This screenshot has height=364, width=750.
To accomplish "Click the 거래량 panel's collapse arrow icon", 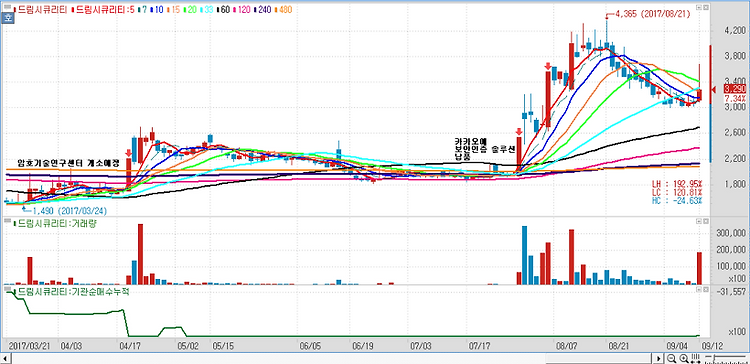I will tap(699, 221).
